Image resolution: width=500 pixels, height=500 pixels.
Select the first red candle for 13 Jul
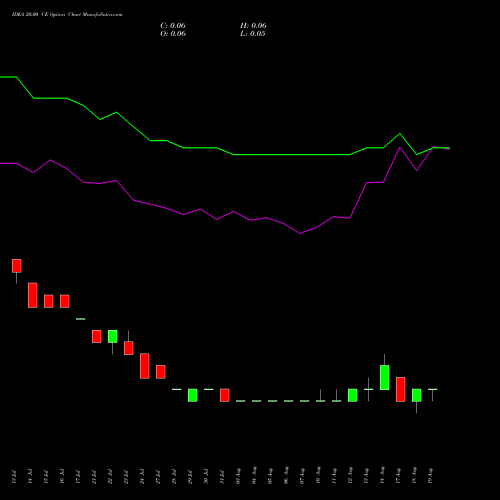[17, 266]
